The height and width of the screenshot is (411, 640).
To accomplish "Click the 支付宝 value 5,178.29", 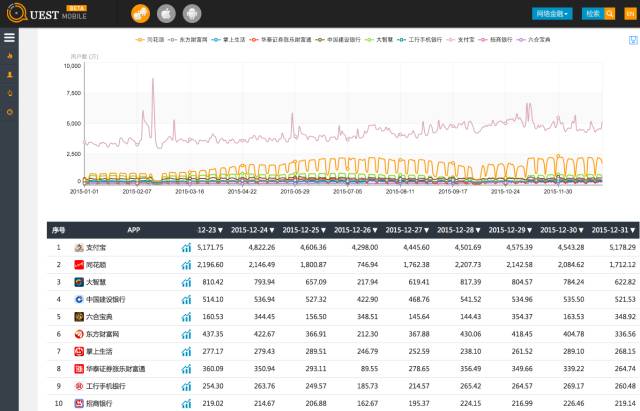I will [x=622, y=247].
